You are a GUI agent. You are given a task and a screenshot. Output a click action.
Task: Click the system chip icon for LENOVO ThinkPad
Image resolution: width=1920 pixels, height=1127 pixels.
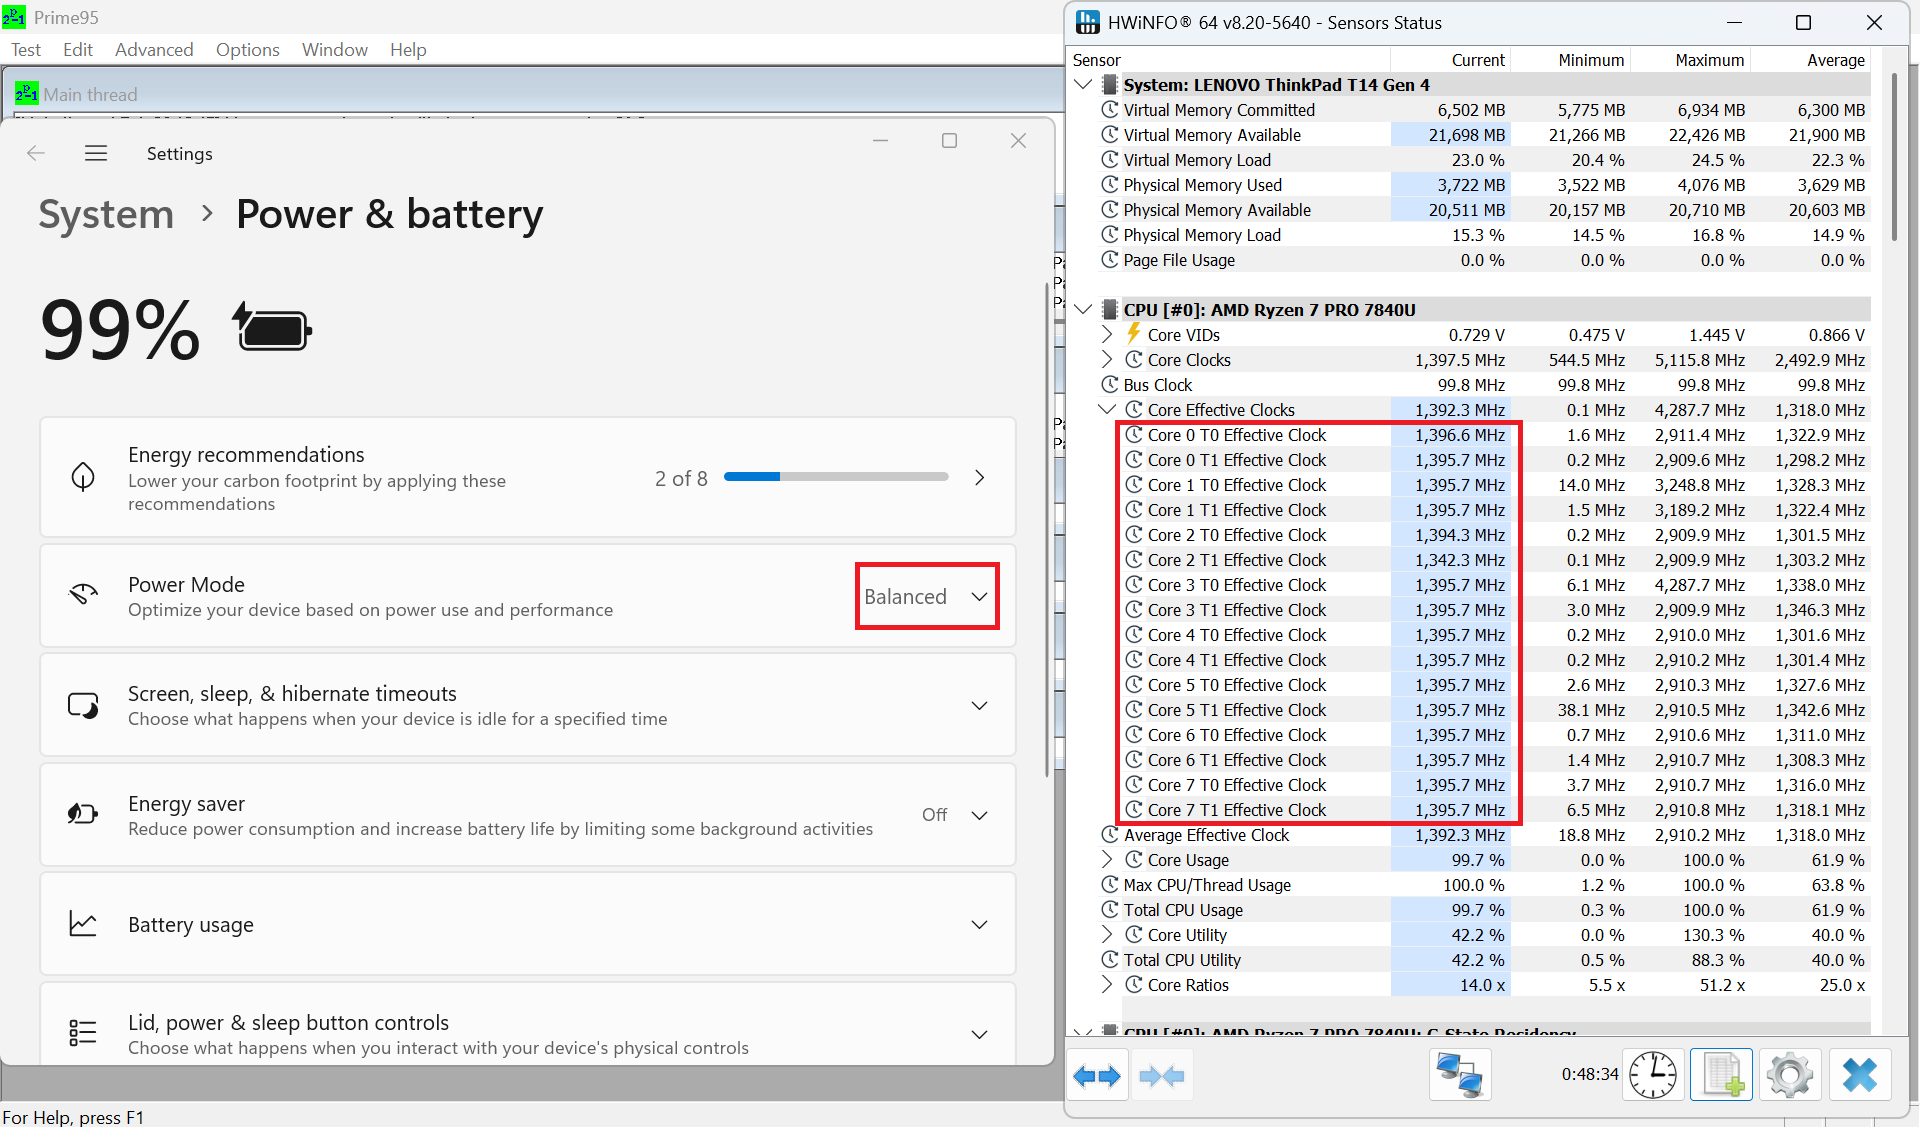click(1110, 84)
